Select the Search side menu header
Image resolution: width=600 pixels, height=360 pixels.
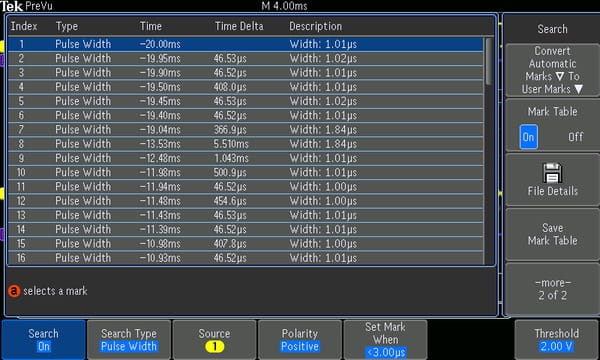click(x=553, y=29)
